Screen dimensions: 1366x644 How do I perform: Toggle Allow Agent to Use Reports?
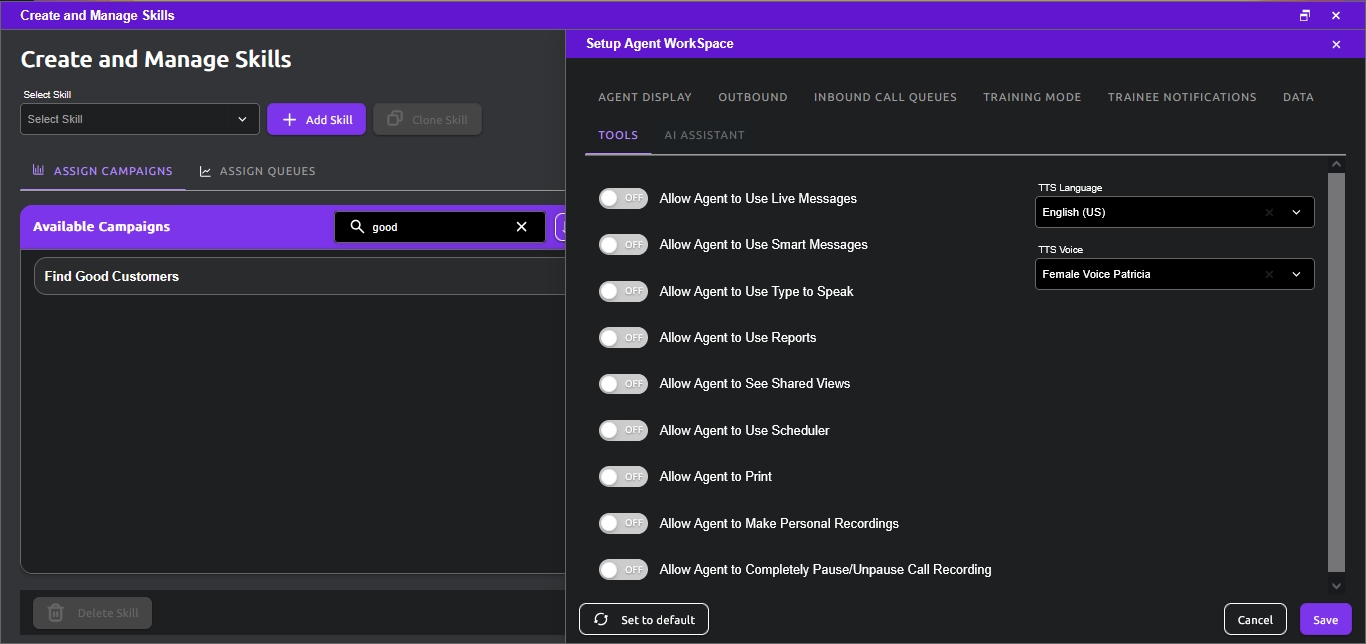pos(623,337)
